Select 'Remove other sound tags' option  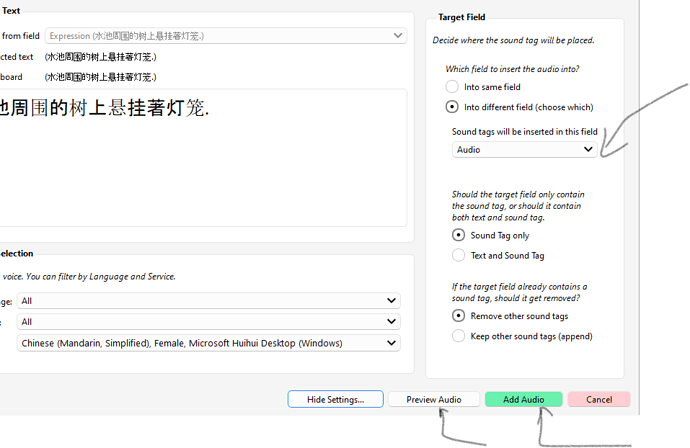coord(459,316)
